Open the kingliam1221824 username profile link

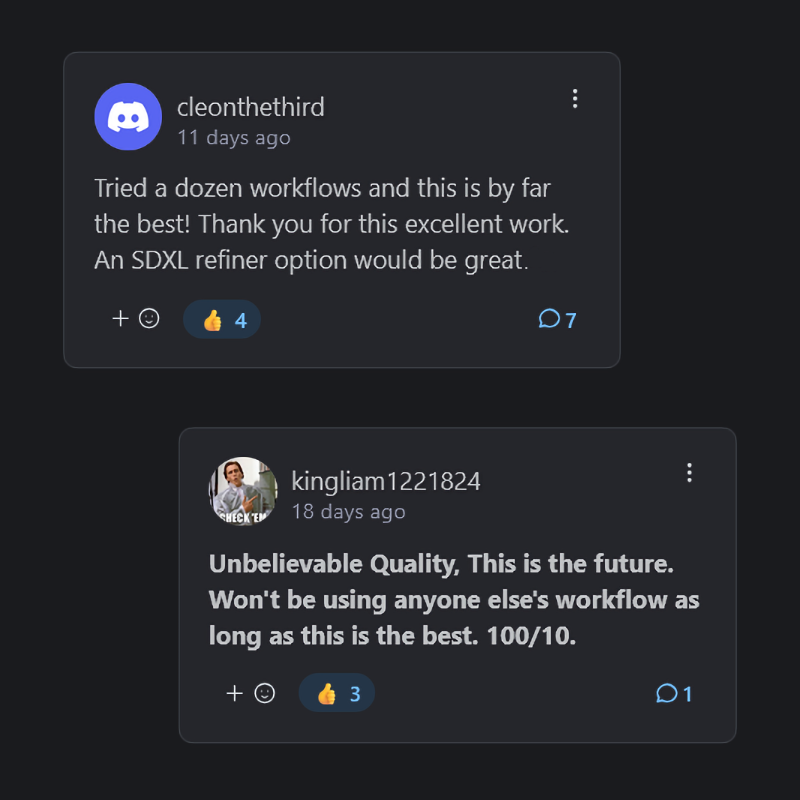[386, 481]
